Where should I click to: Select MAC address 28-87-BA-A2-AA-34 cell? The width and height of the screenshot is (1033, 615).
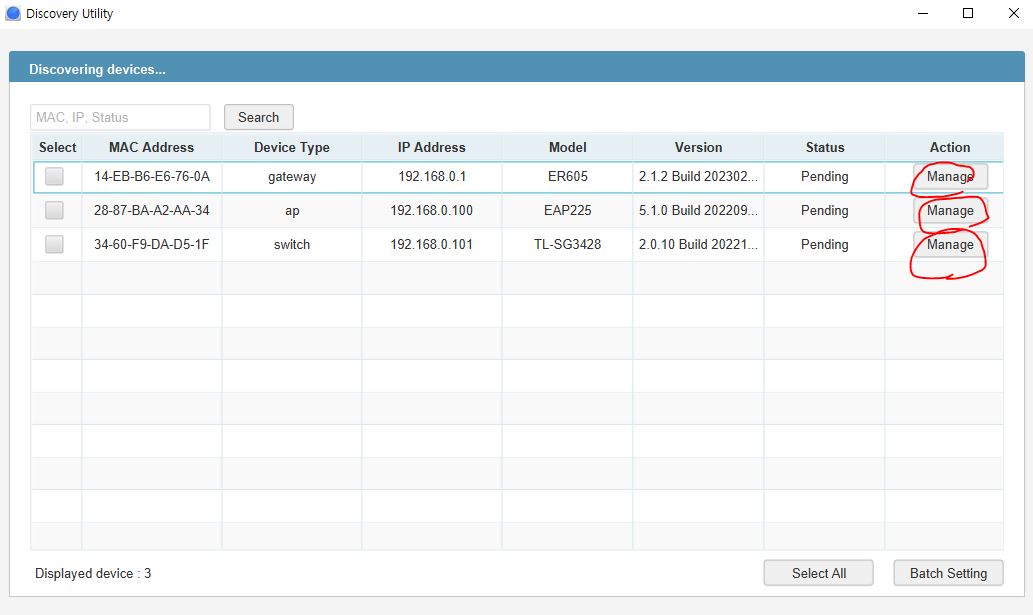(152, 211)
